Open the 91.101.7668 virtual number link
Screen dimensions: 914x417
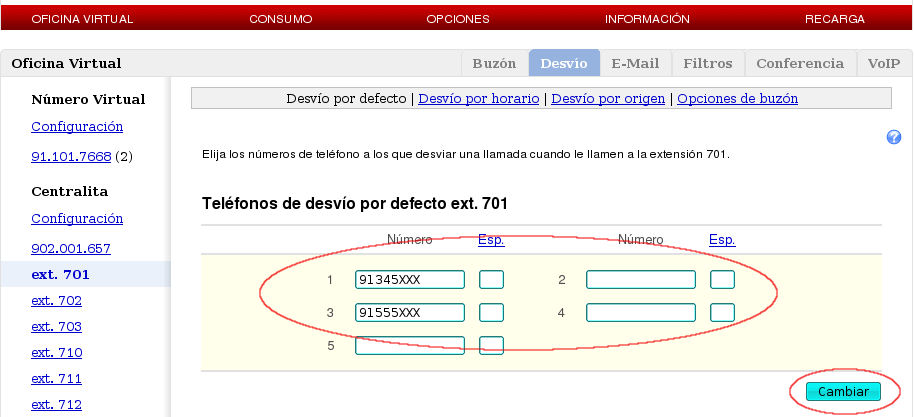pos(71,156)
